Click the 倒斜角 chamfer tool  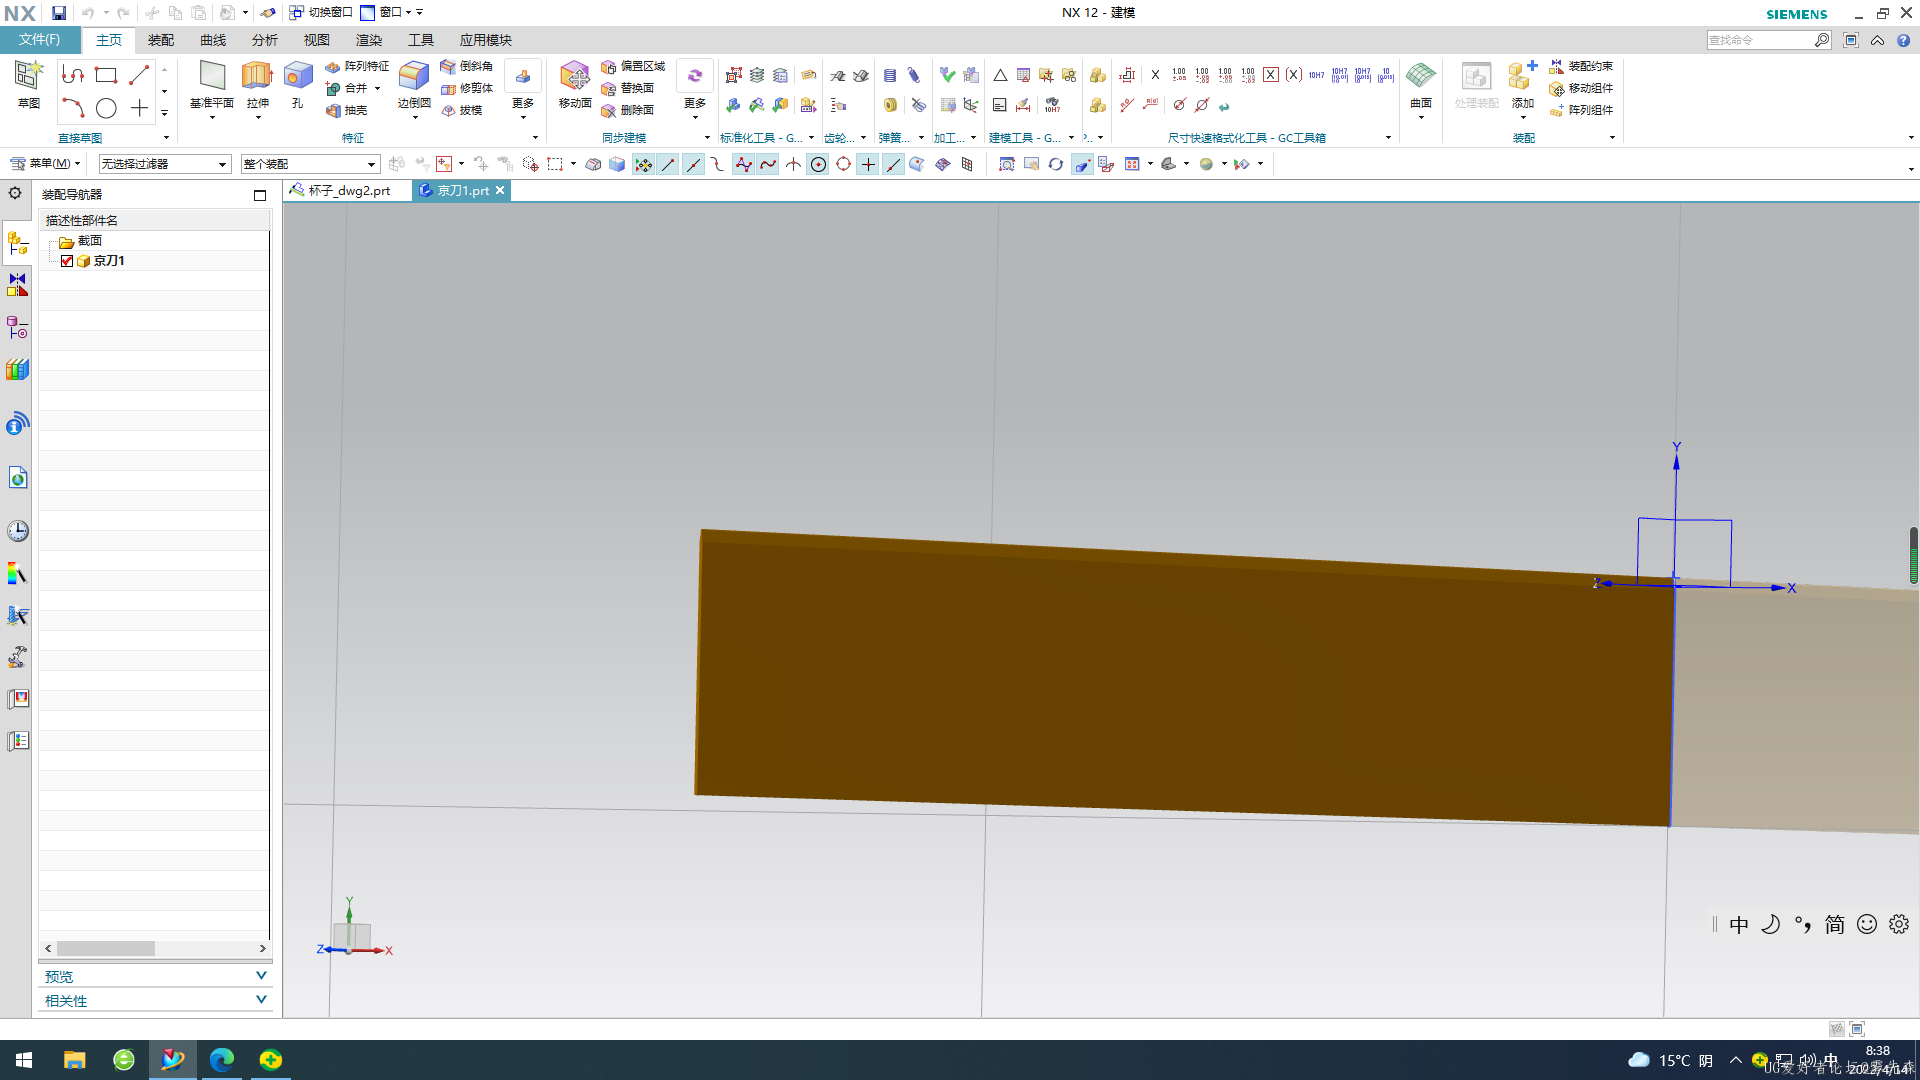[x=467, y=66]
